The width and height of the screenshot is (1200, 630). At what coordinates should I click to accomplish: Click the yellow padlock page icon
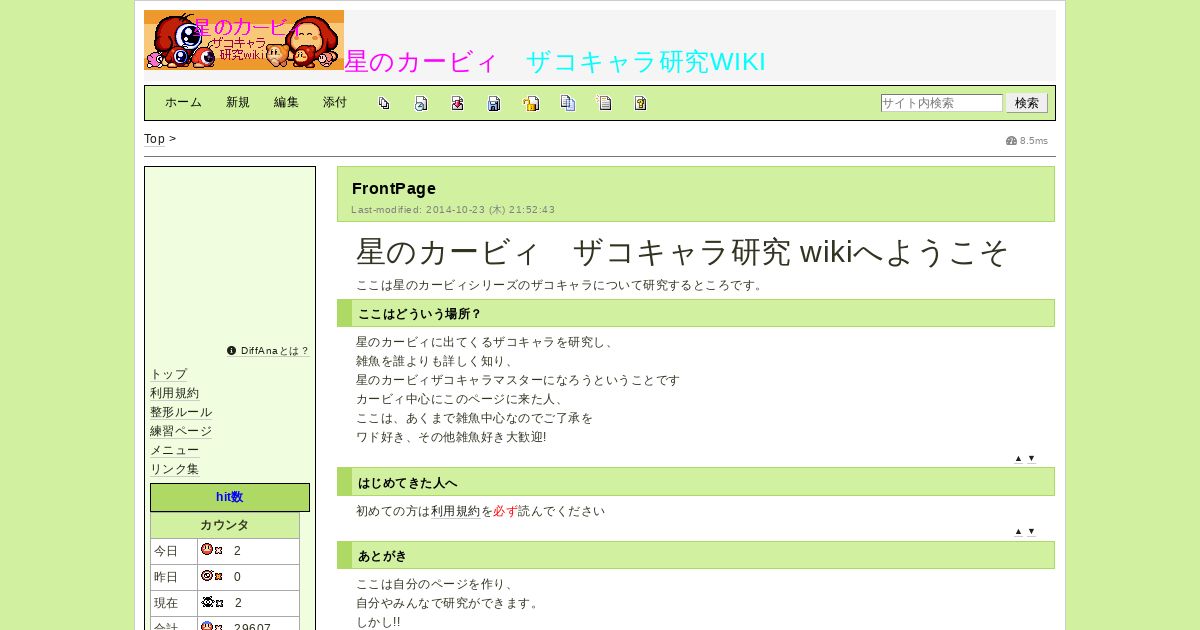coord(531,103)
